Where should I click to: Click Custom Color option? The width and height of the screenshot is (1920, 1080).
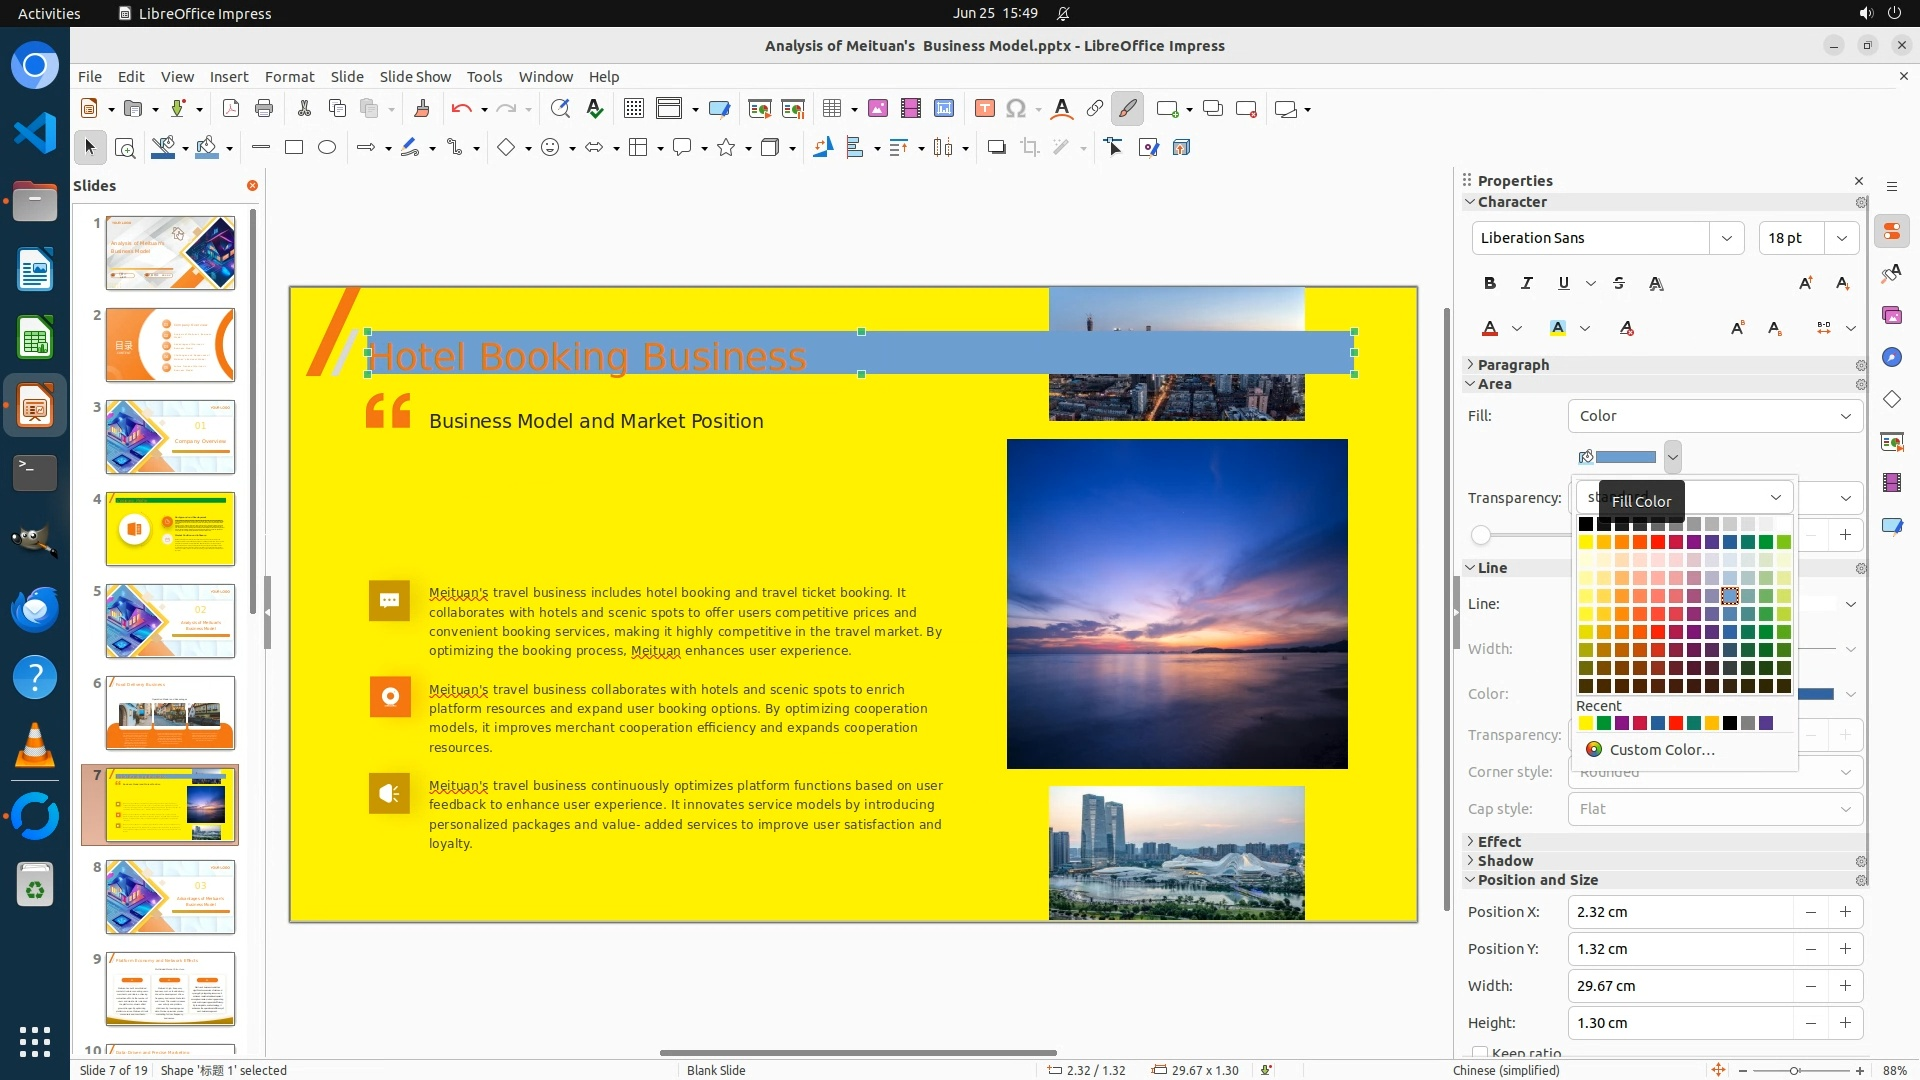1661,750
